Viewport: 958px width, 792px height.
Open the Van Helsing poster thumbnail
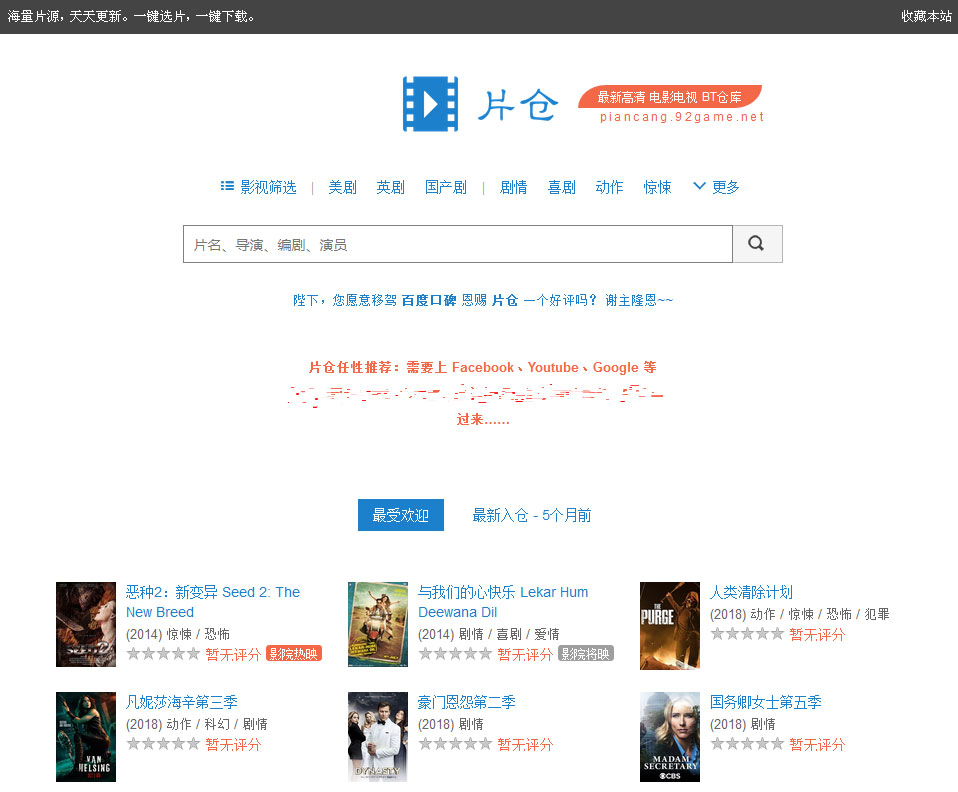point(86,736)
